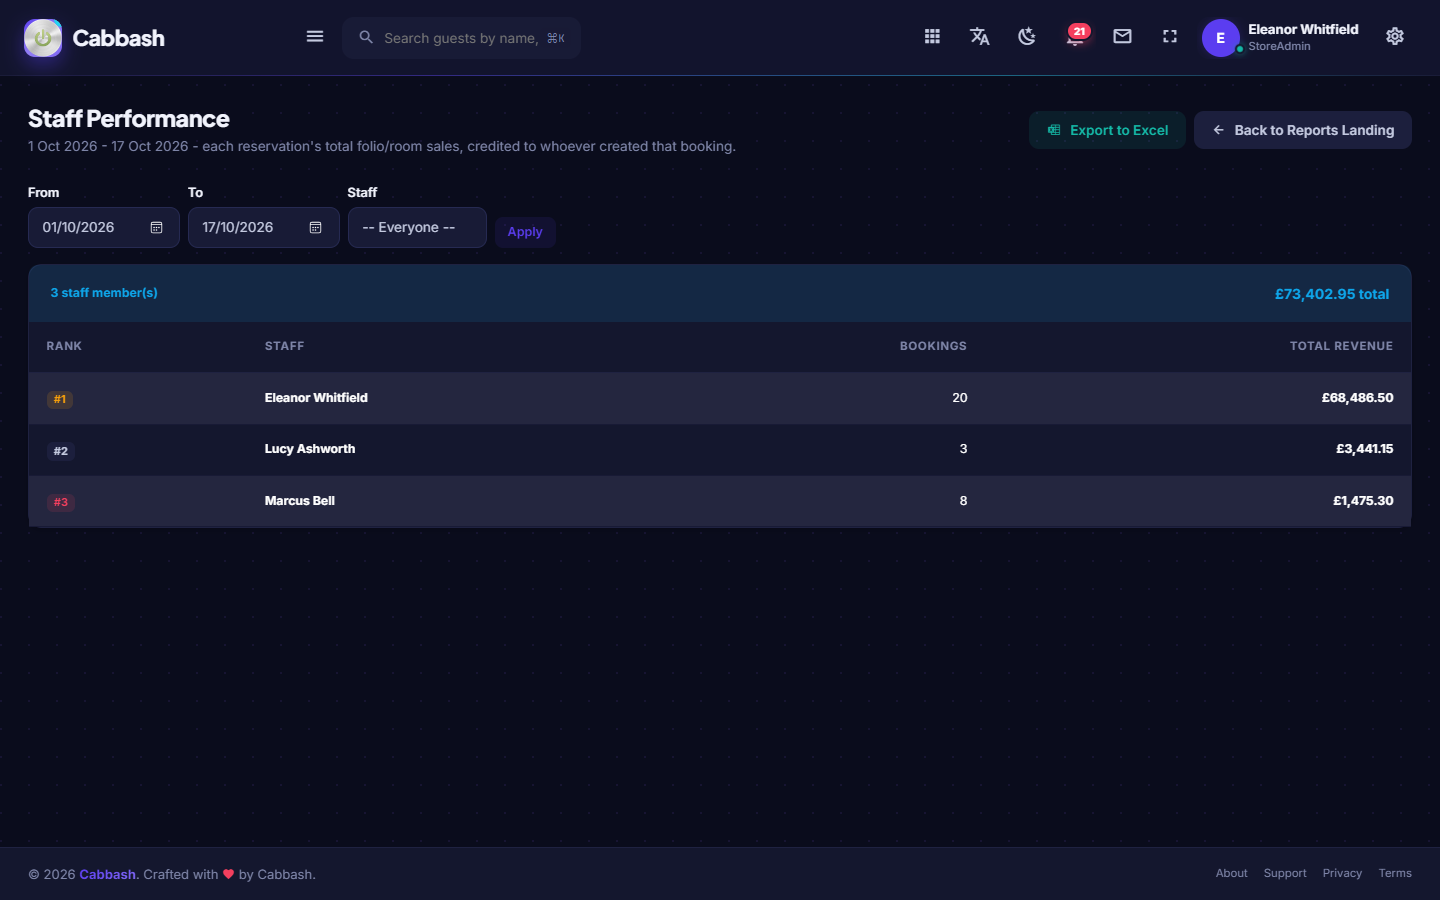Viewport: 1440px width, 900px height.
Task: Click the Excel icon on Export button
Action: pyautogui.click(x=1054, y=130)
